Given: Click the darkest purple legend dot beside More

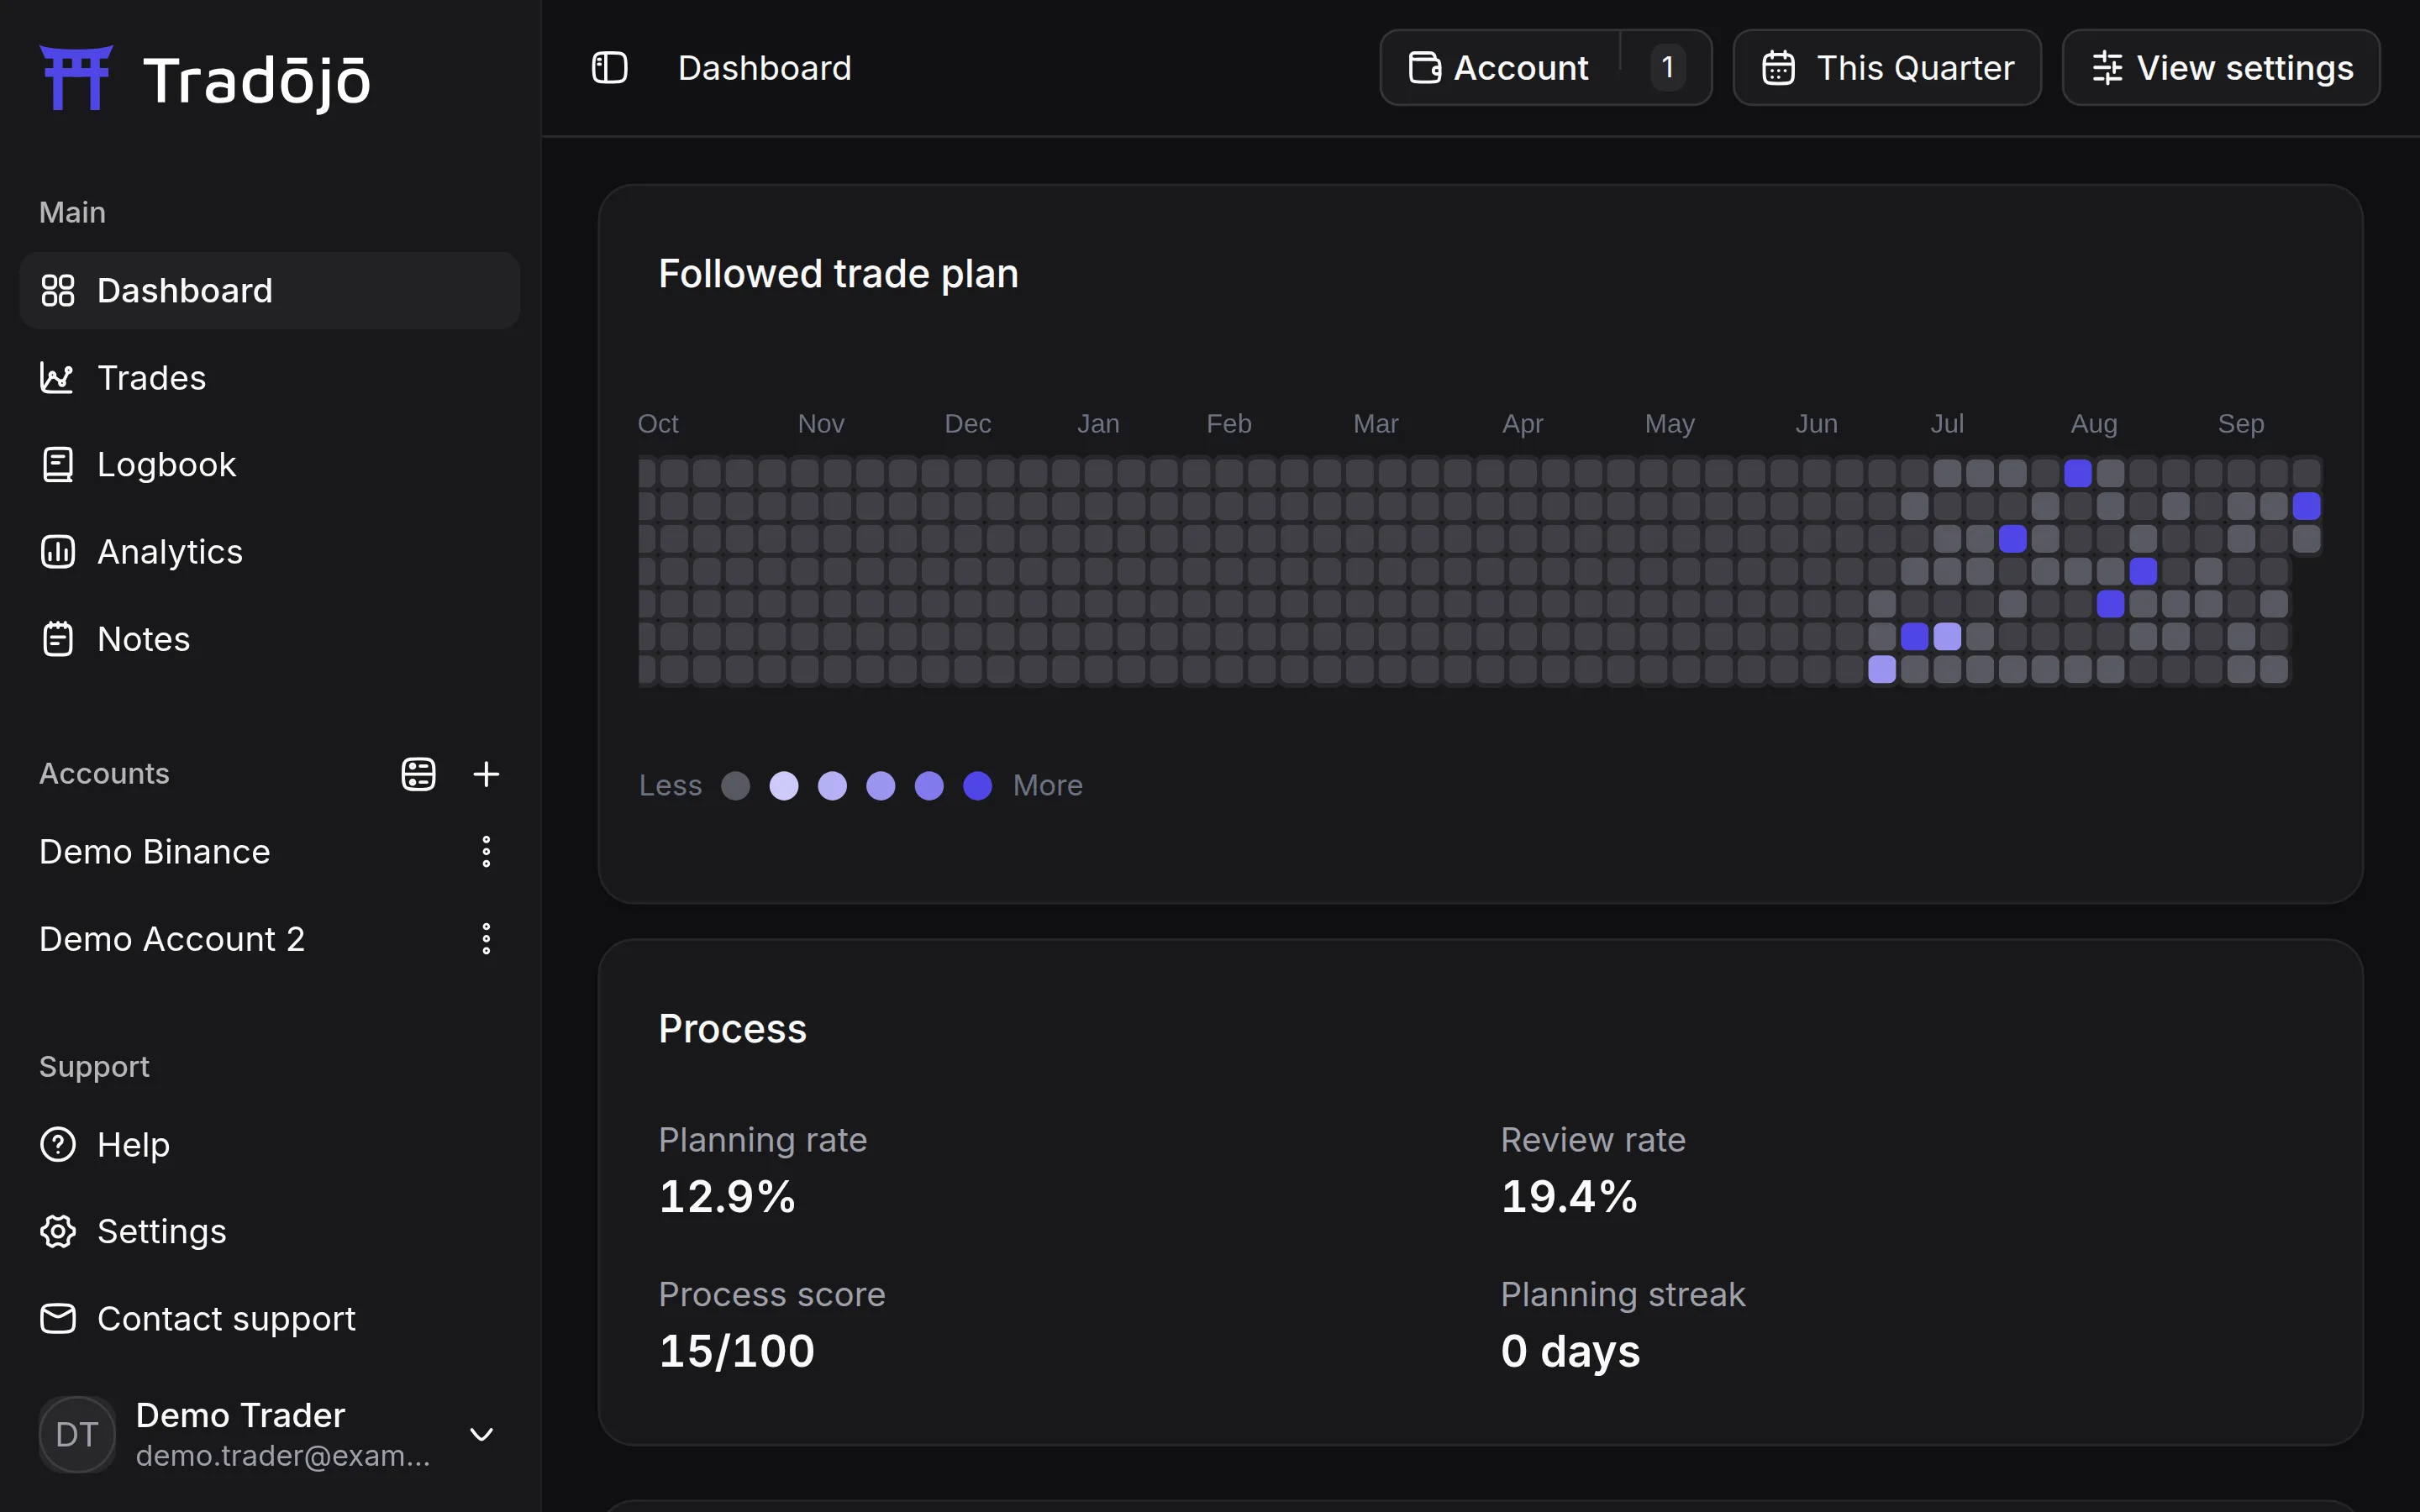Looking at the screenshot, I should [977, 786].
